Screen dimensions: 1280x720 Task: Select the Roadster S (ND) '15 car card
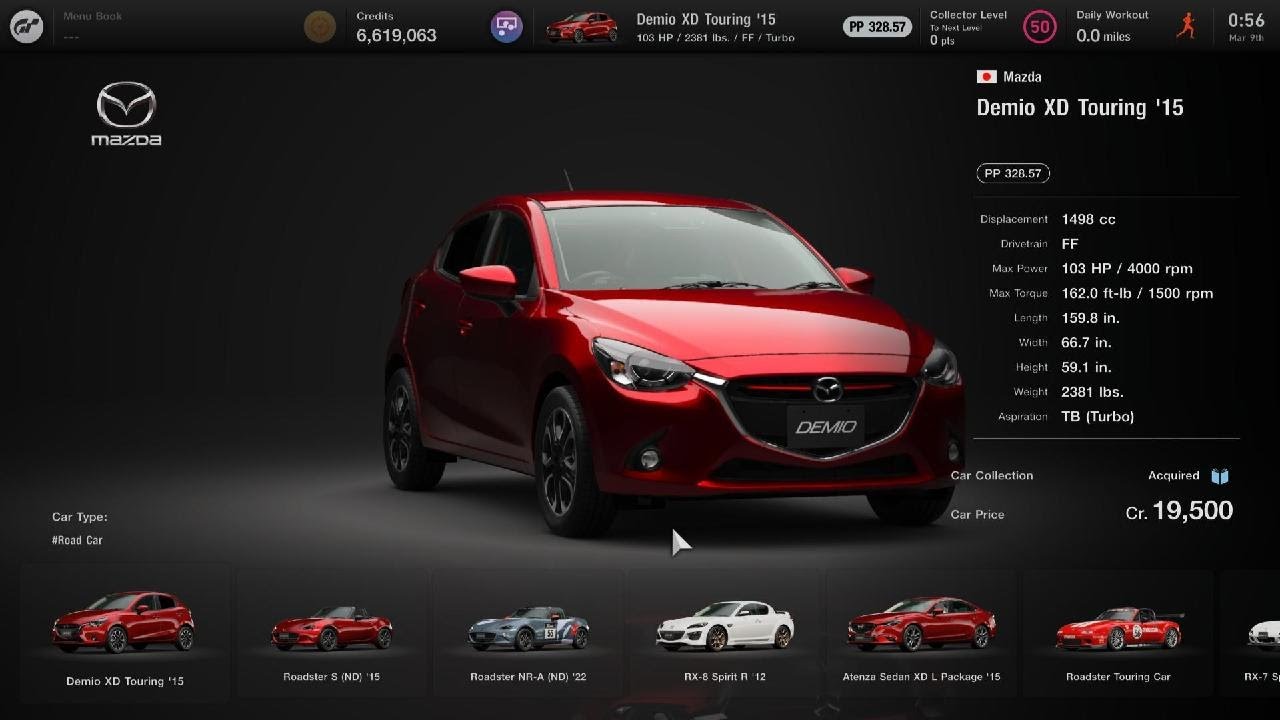point(331,633)
